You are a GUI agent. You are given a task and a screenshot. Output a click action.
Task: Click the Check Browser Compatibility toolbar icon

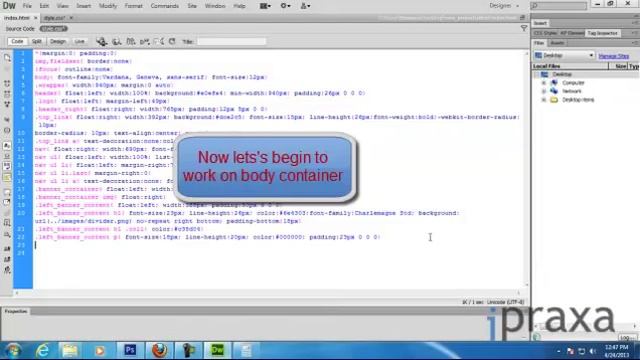pos(159,41)
